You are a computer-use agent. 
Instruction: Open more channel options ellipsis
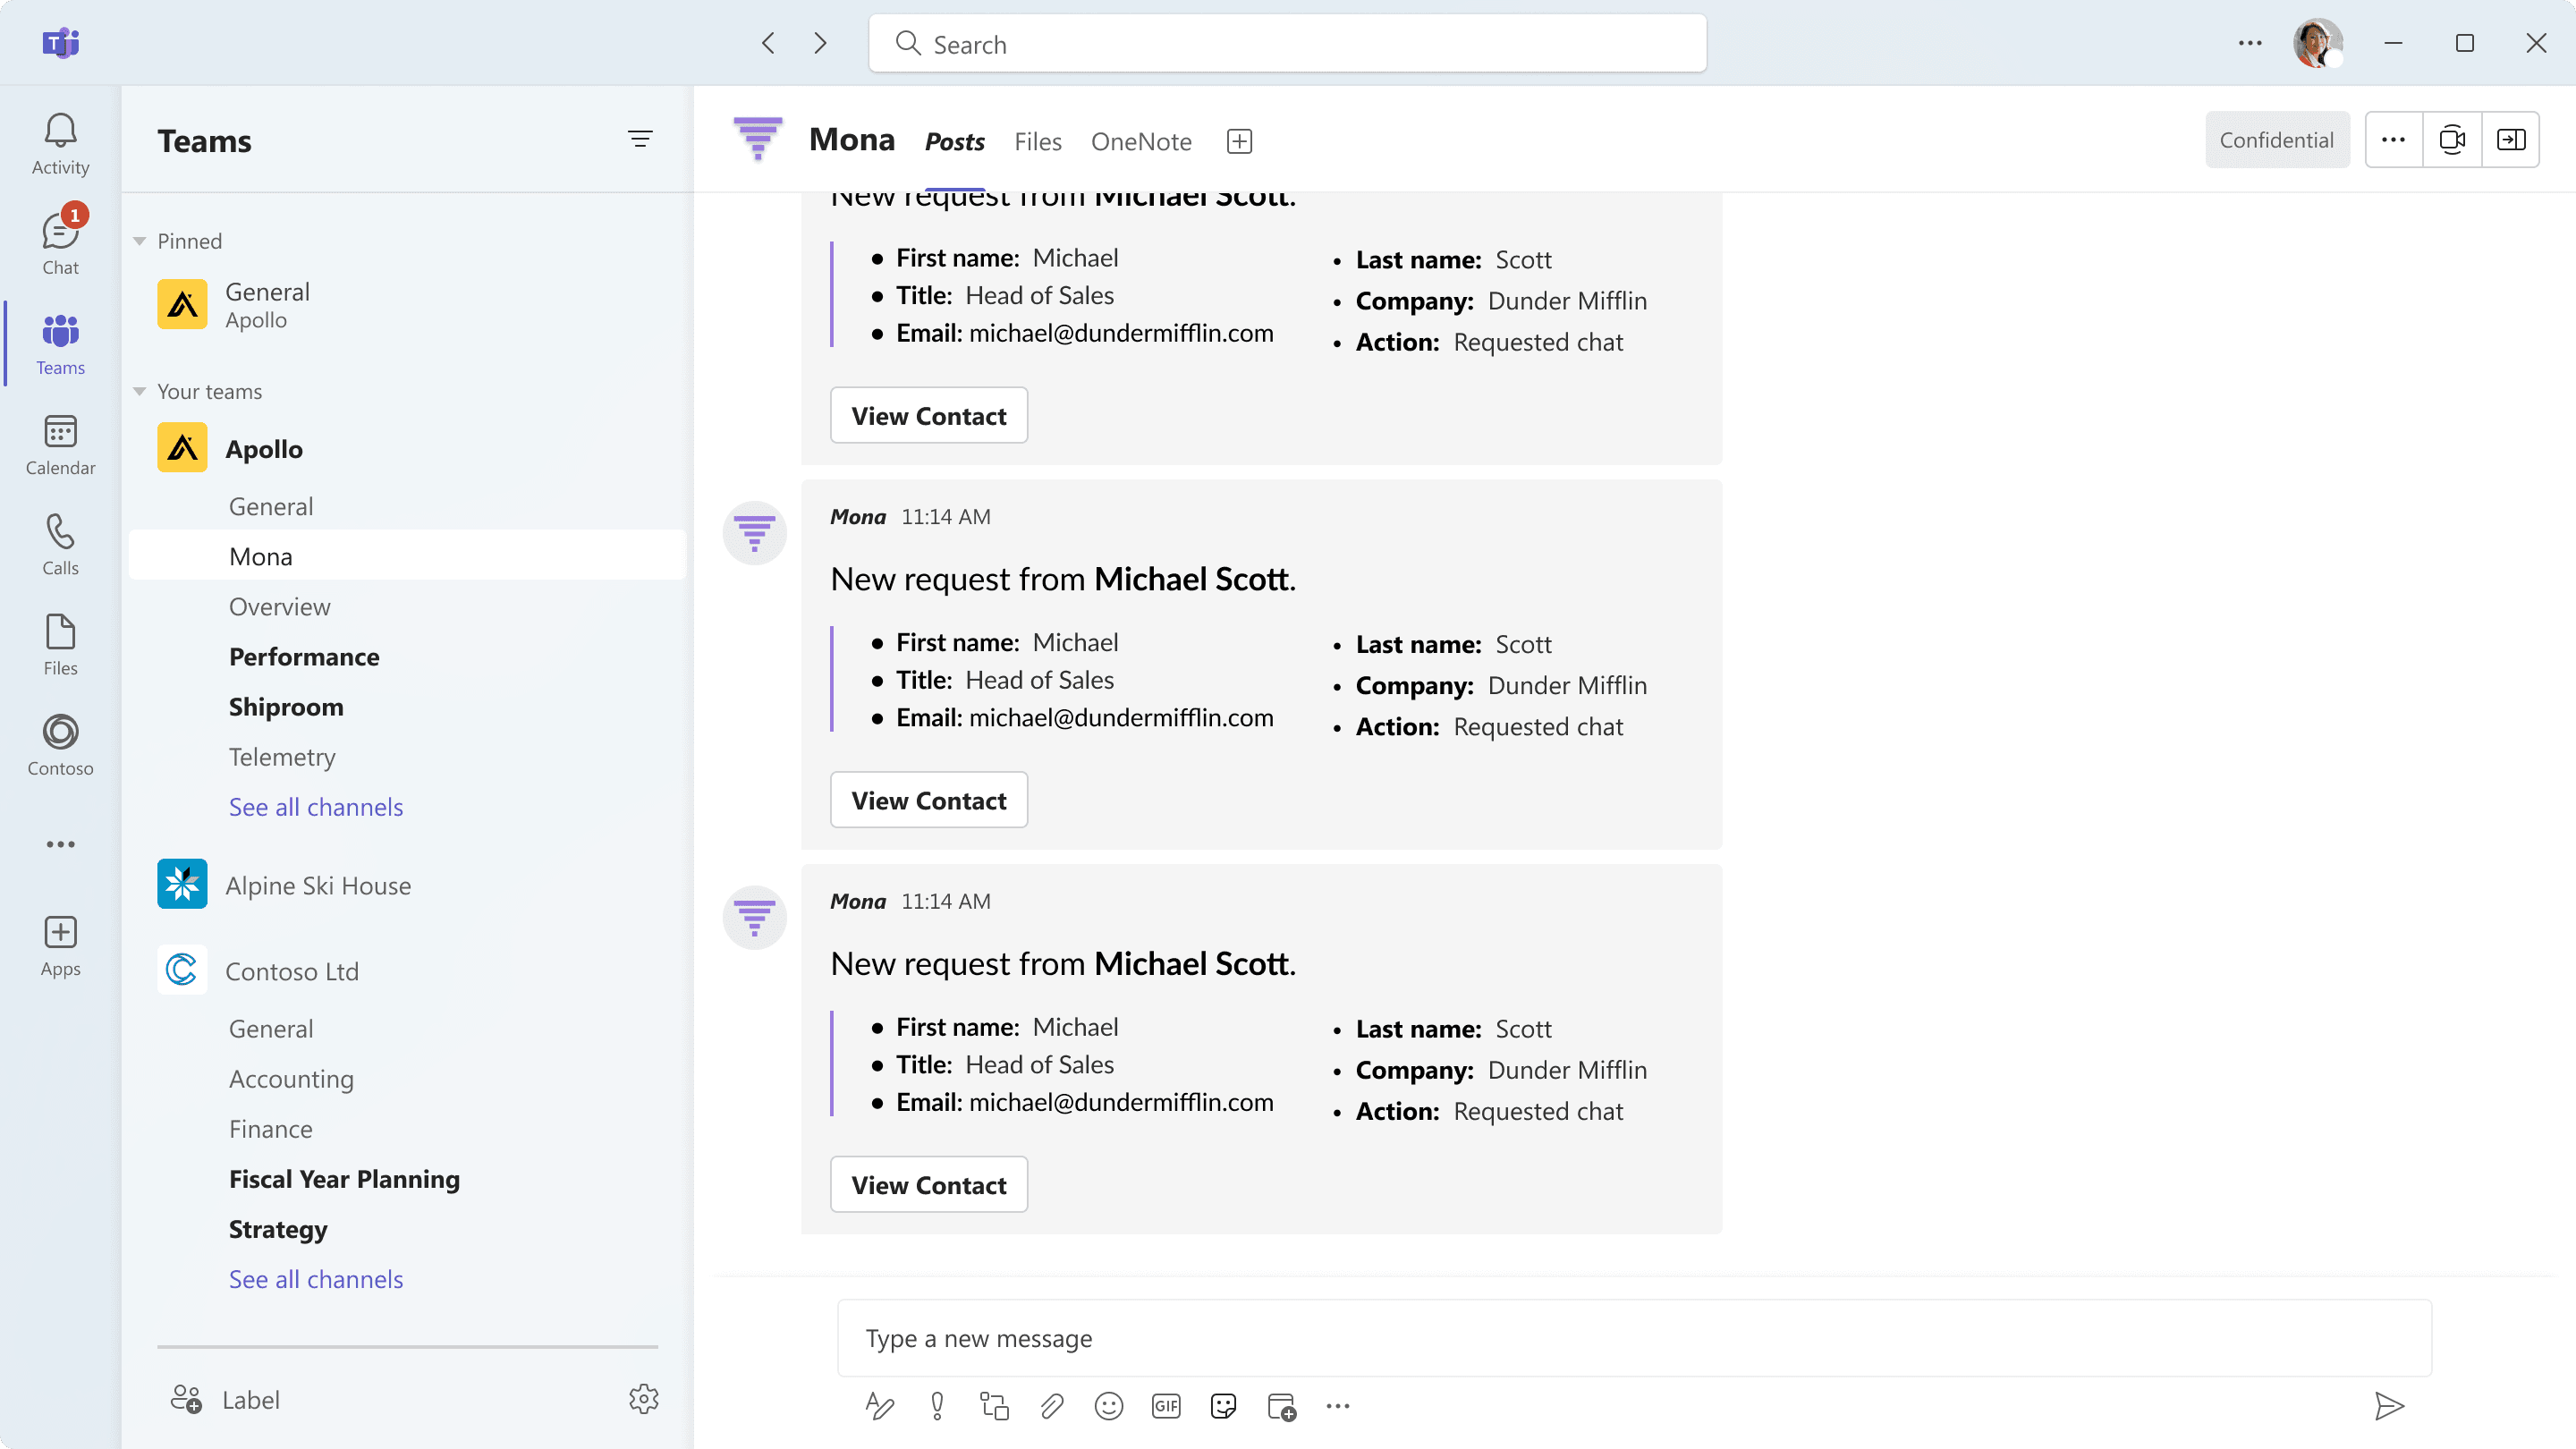(x=2394, y=139)
